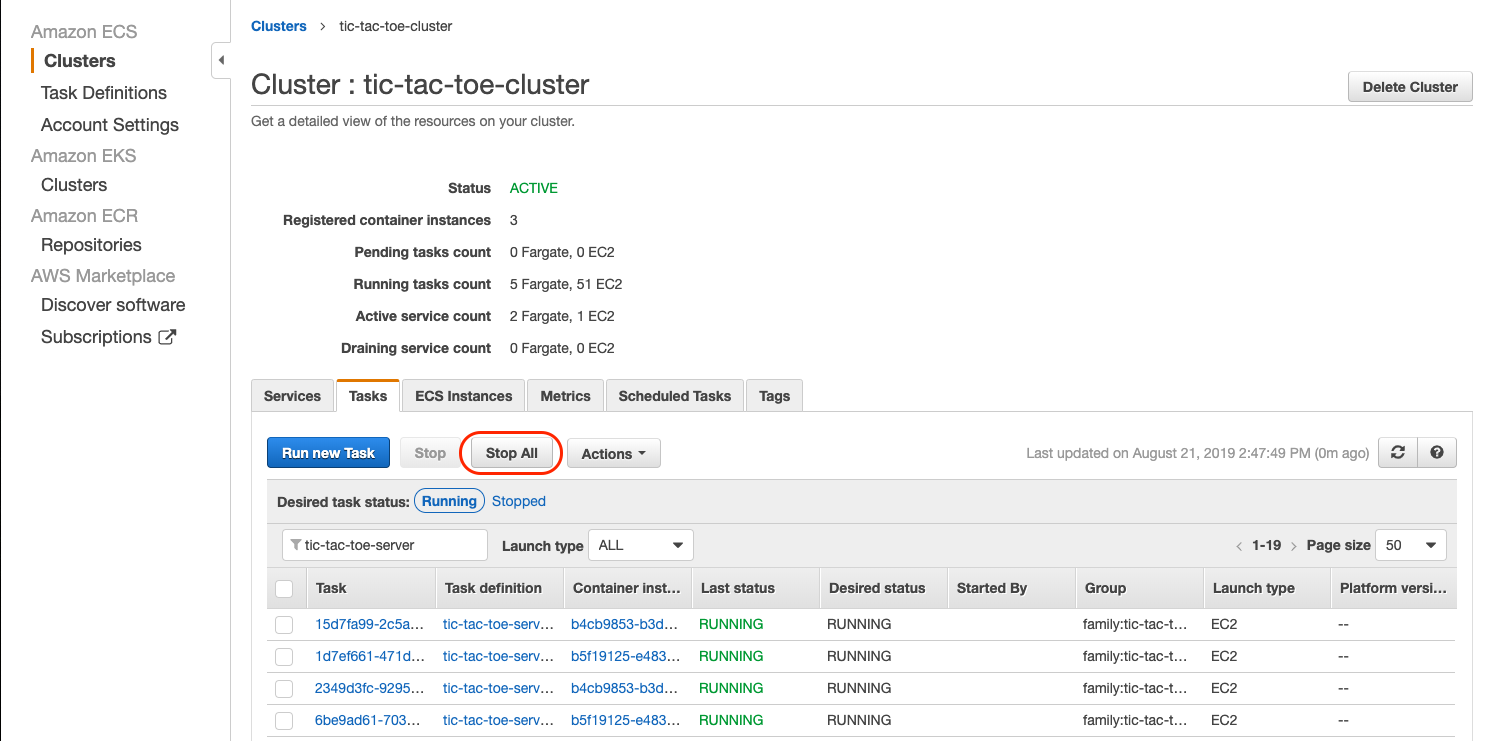Sort by Platform version column header
1490x741 pixels.
coord(1394,588)
